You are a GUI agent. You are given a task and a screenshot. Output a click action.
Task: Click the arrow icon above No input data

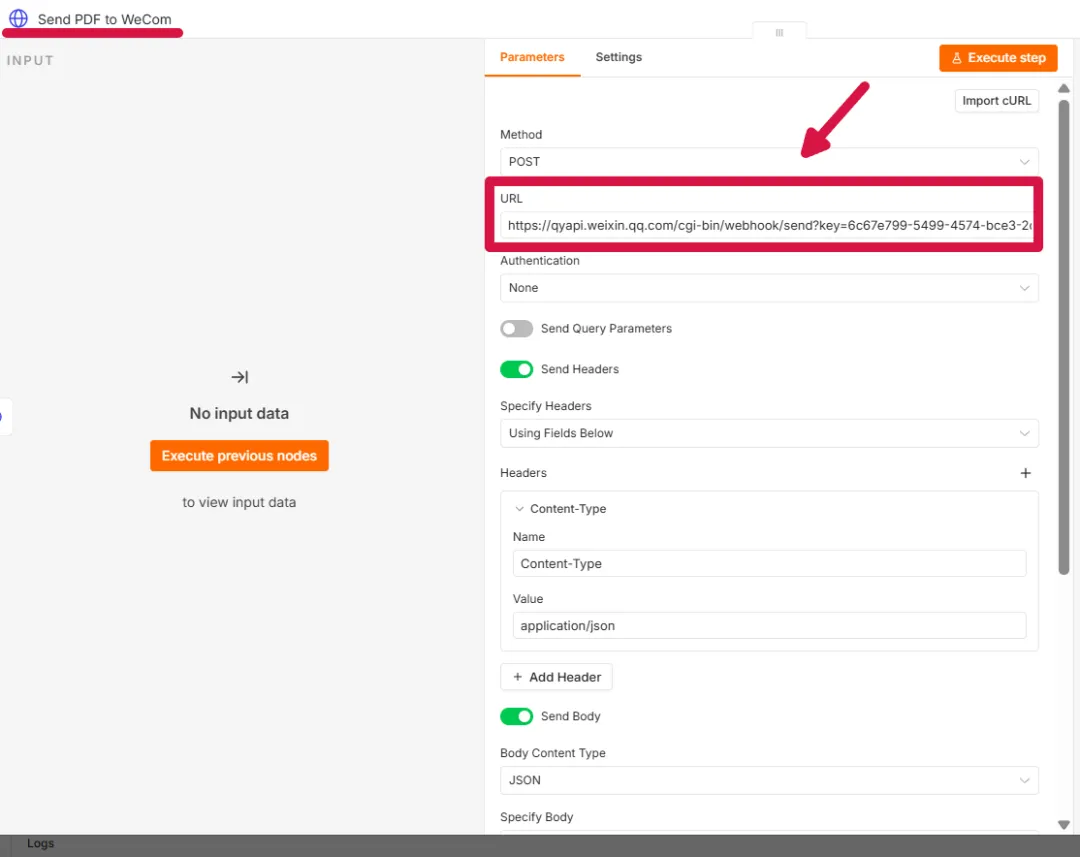click(x=239, y=377)
